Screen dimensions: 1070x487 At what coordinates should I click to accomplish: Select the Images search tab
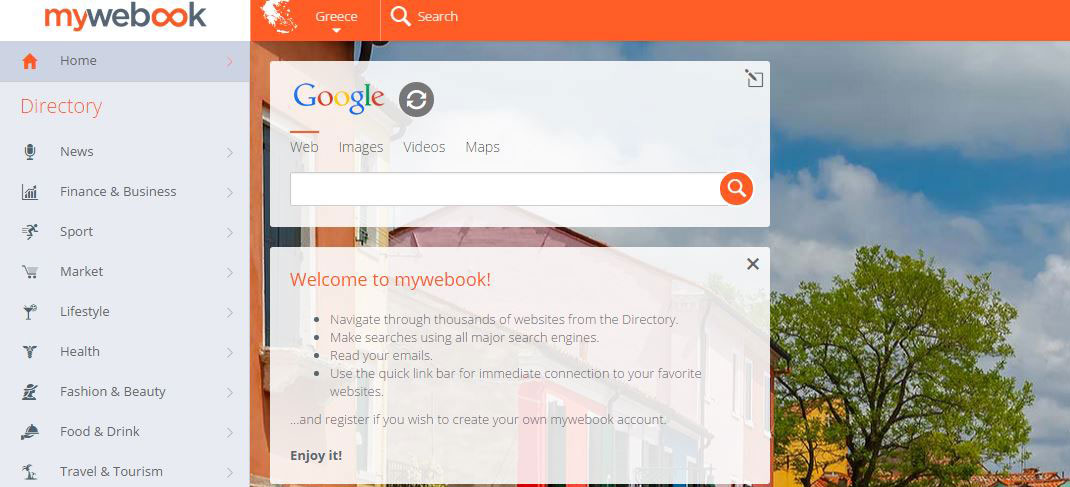coord(361,147)
